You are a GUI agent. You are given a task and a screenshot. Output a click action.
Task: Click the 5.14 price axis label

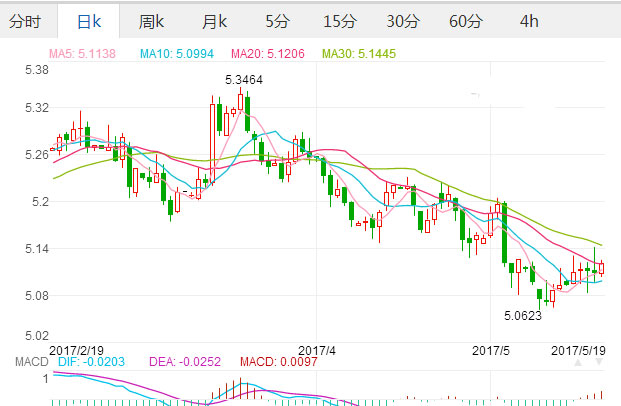click(37, 249)
